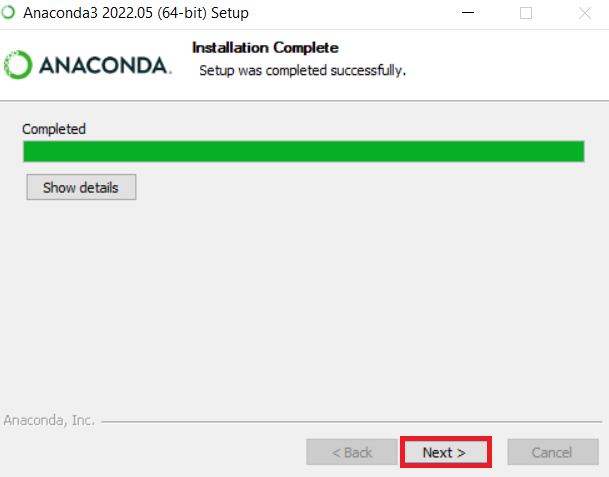Click the Show details button

point(81,187)
